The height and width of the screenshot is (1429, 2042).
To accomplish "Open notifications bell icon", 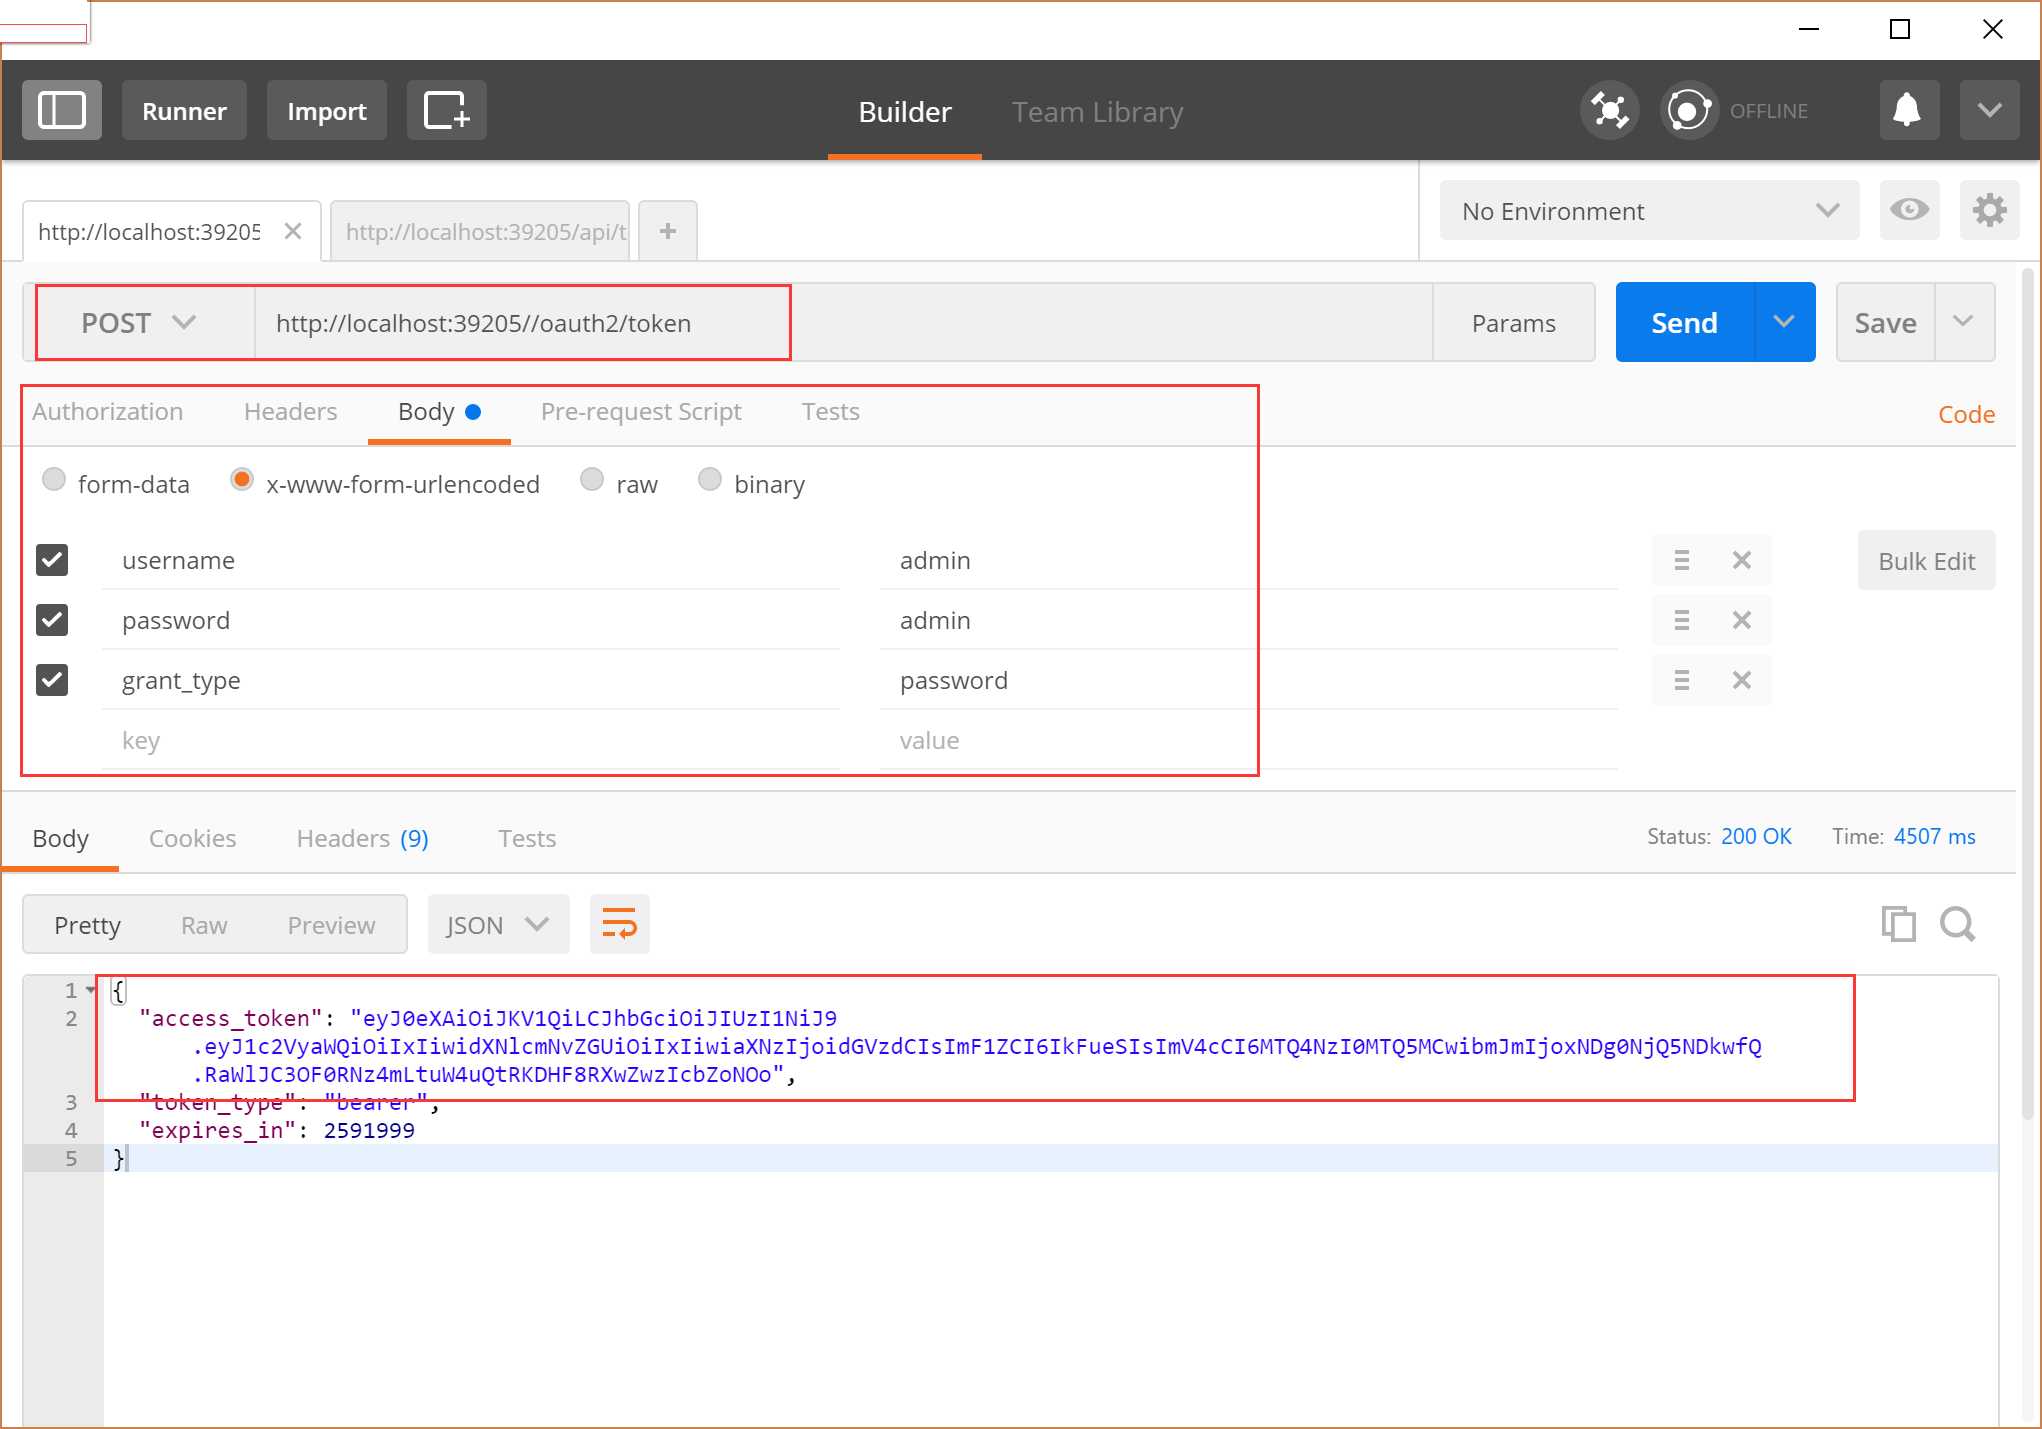I will point(1909,110).
